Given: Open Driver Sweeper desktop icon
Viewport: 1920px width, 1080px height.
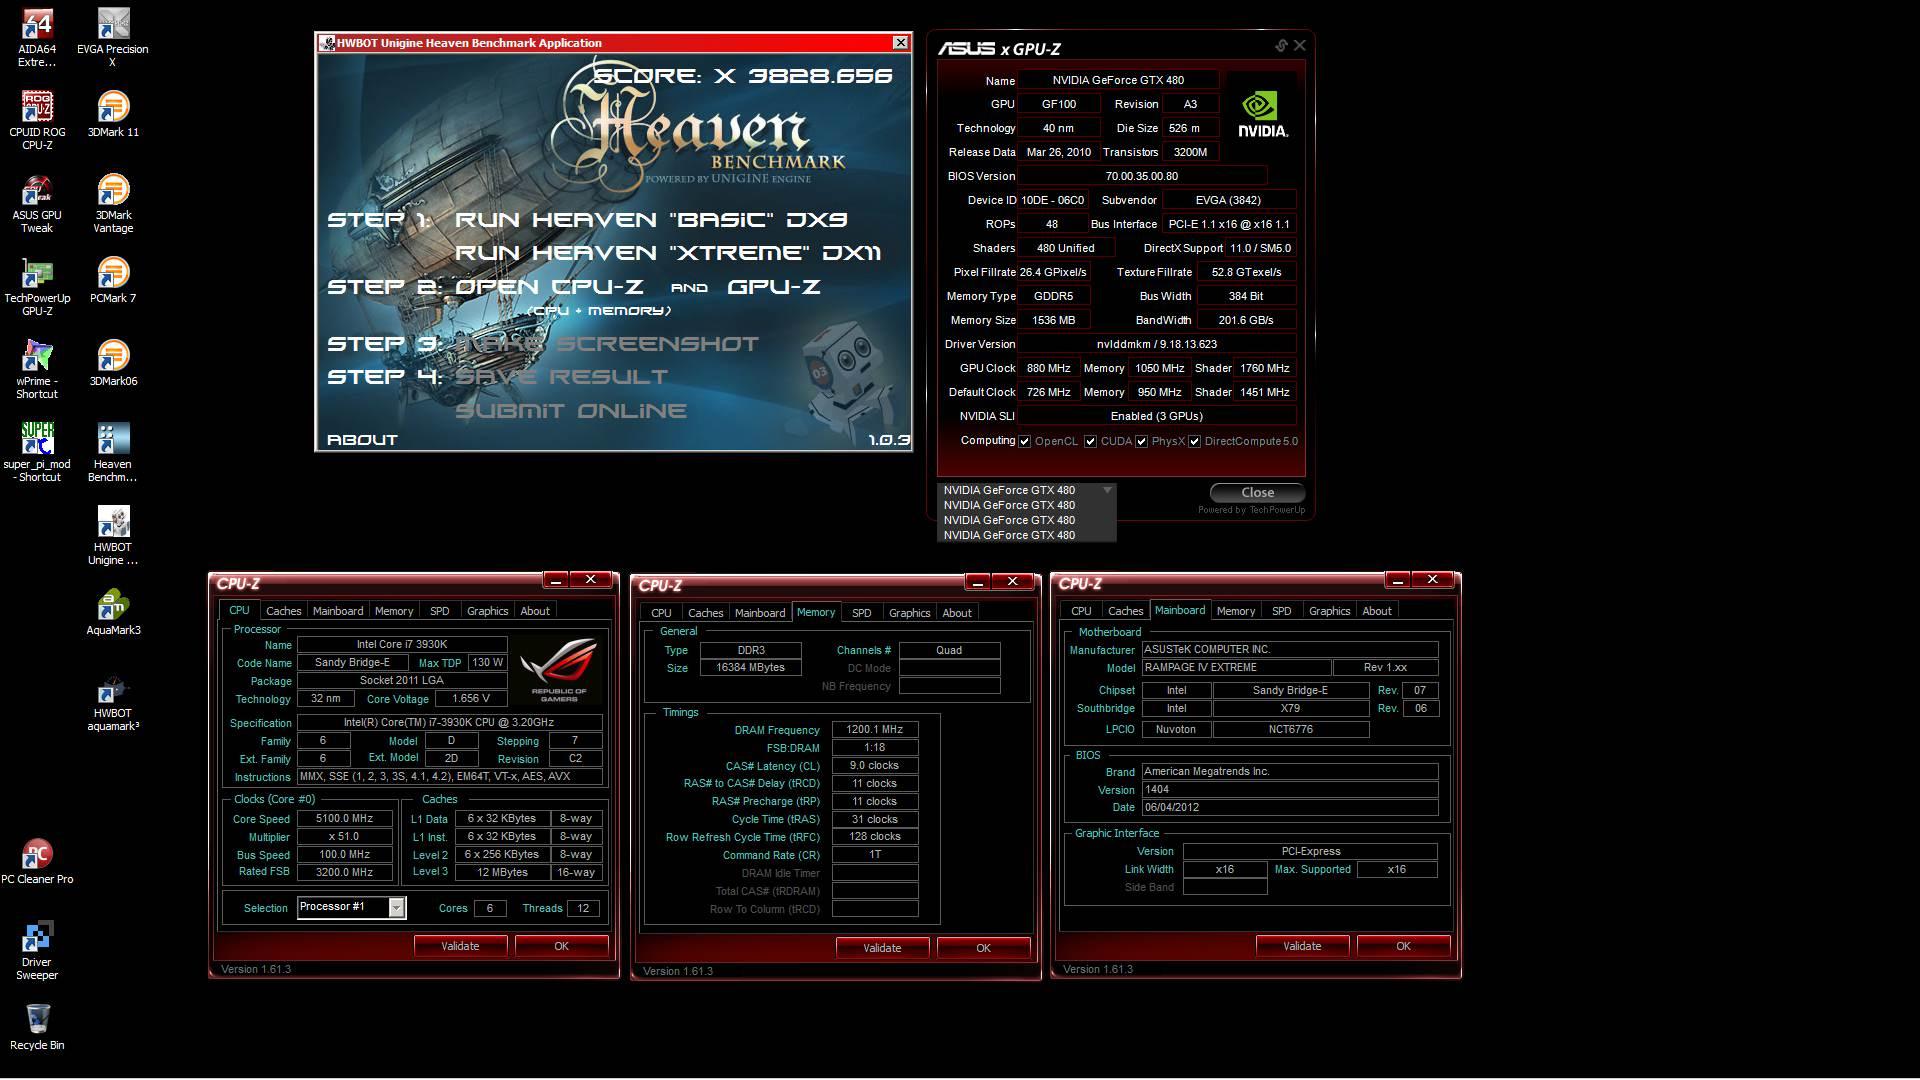Looking at the screenshot, I should click(37, 951).
